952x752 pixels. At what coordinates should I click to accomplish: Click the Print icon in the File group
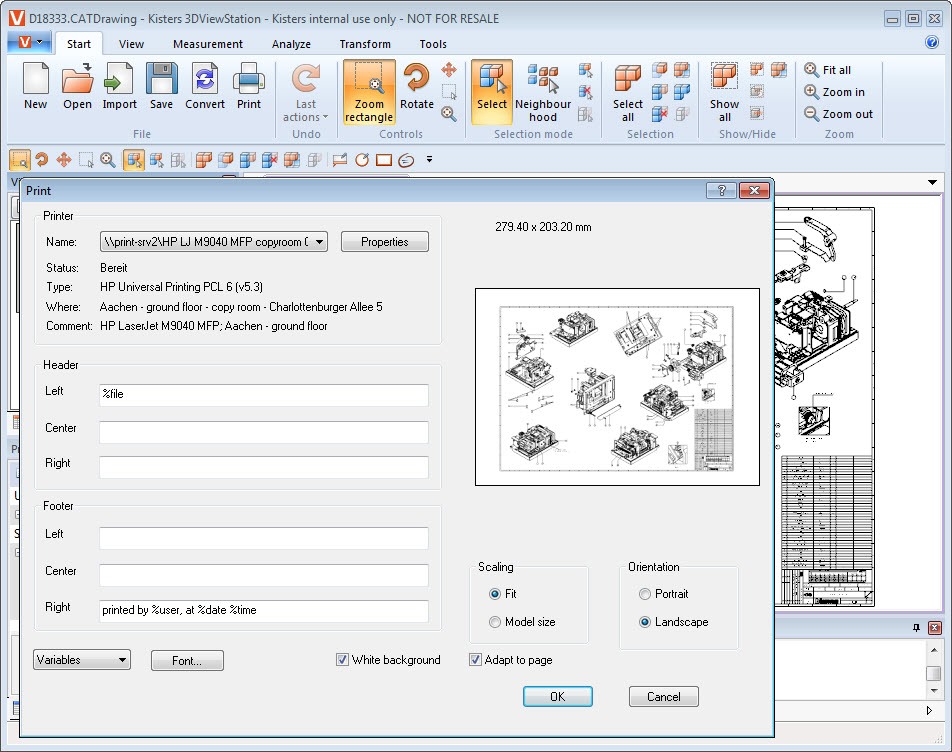pos(249,86)
